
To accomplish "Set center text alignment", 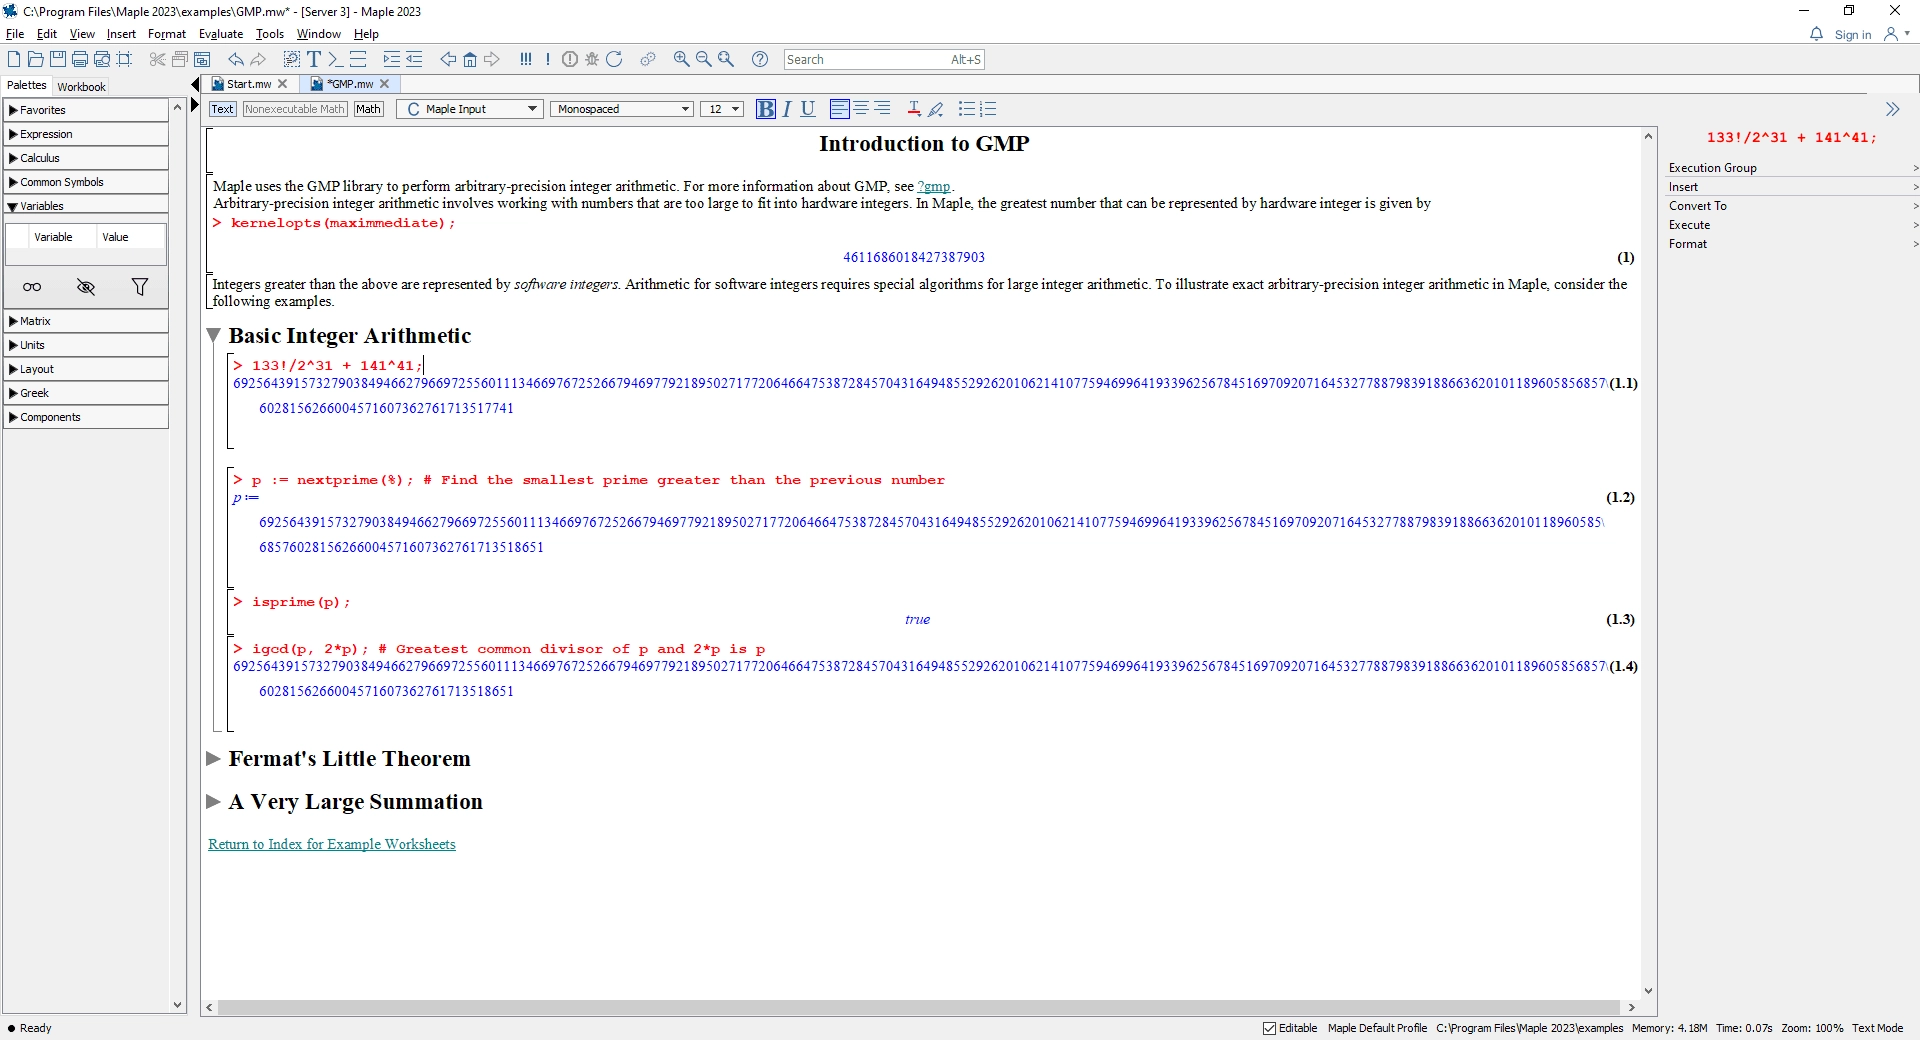I will tap(861, 109).
